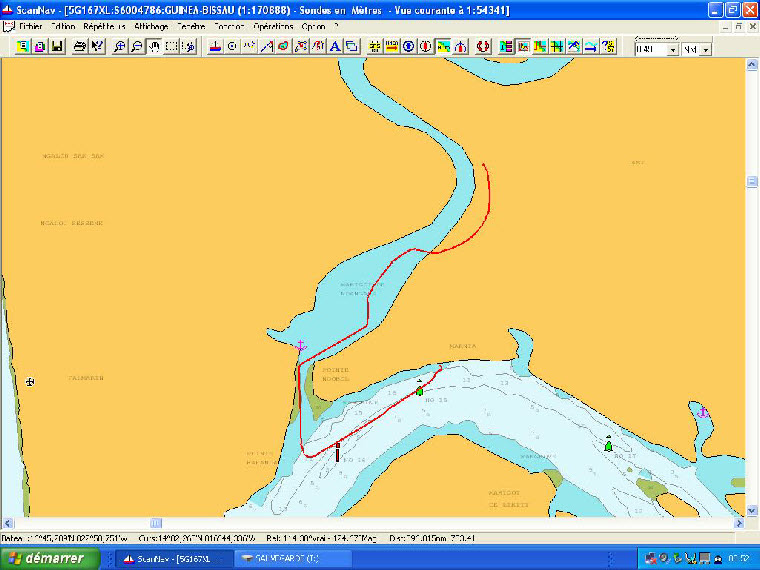The image size is (760, 570).
Task: Click the help question mark toolbar icon
Action: [x=608, y=46]
